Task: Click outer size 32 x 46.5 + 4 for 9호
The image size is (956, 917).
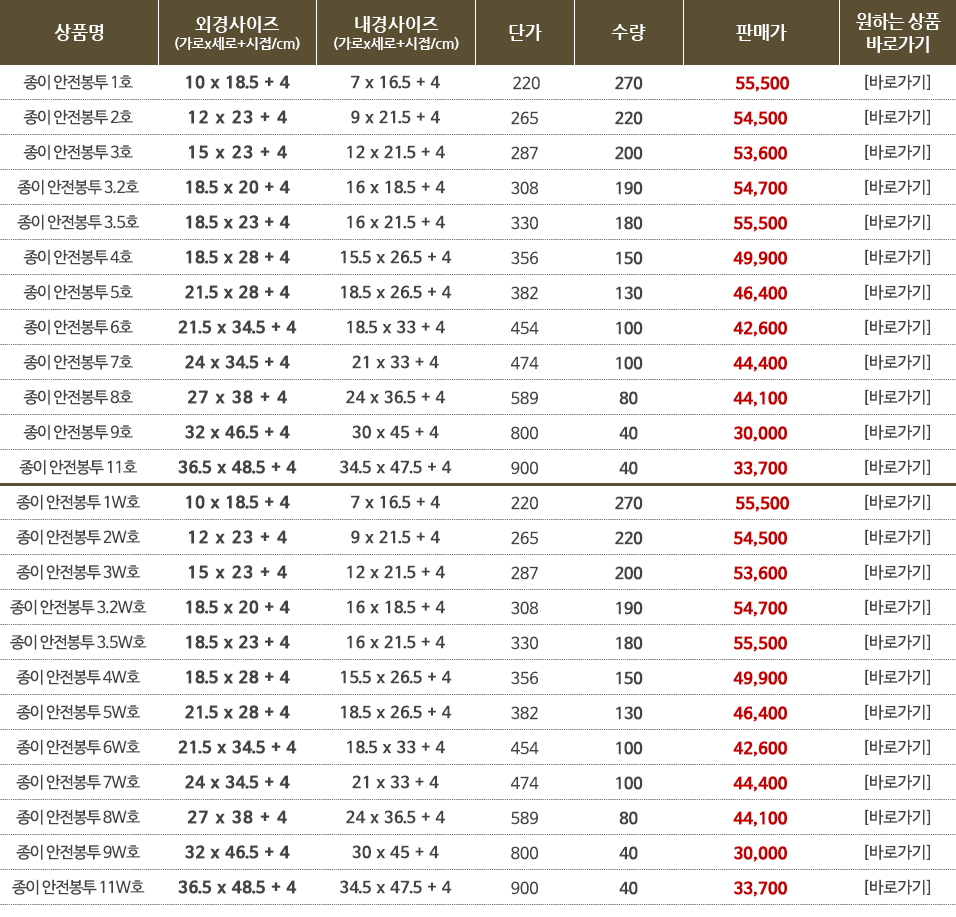Action: pyautogui.click(x=237, y=432)
